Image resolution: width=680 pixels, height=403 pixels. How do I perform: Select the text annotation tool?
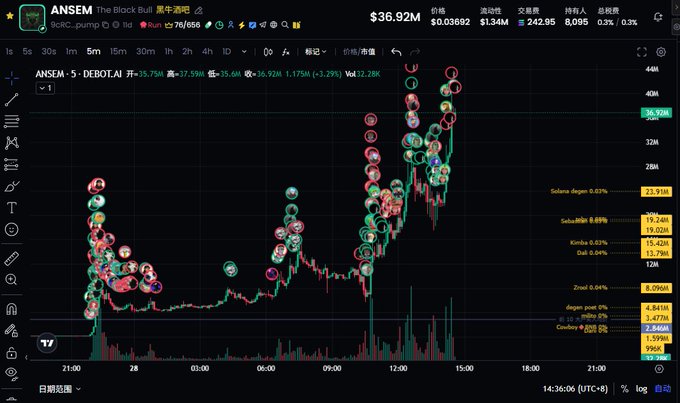coord(12,208)
